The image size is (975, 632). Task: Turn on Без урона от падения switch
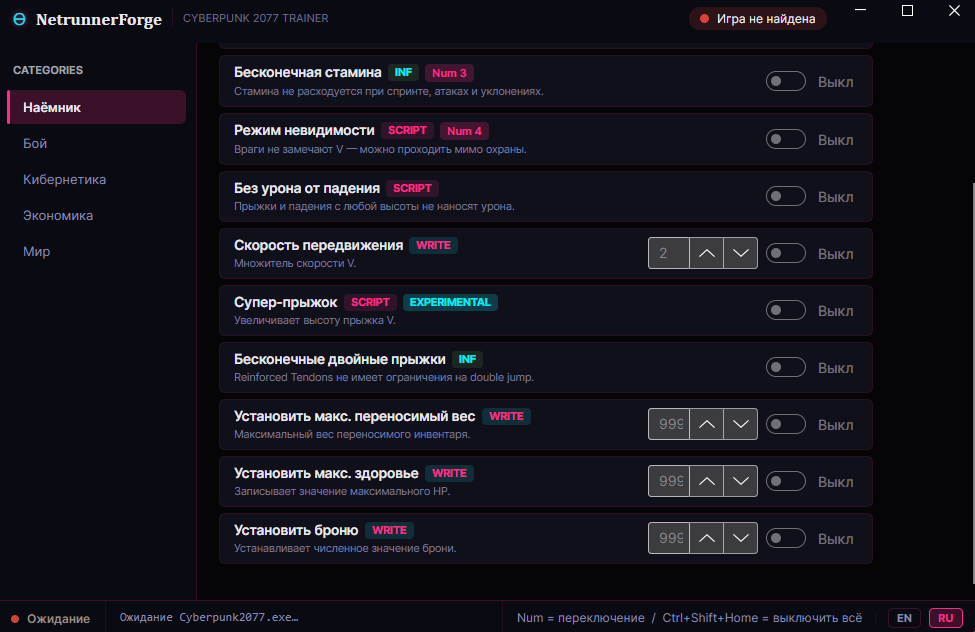(785, 197)
